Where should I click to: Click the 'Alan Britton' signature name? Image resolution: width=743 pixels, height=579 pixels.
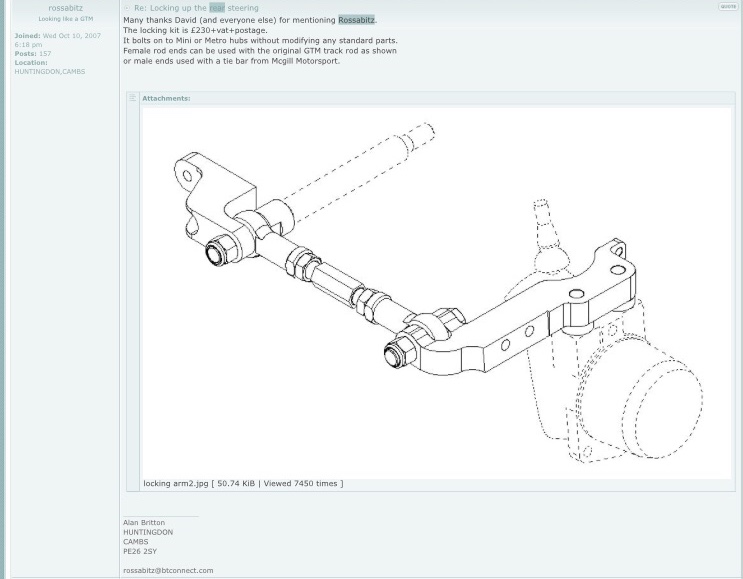[144, 523]
